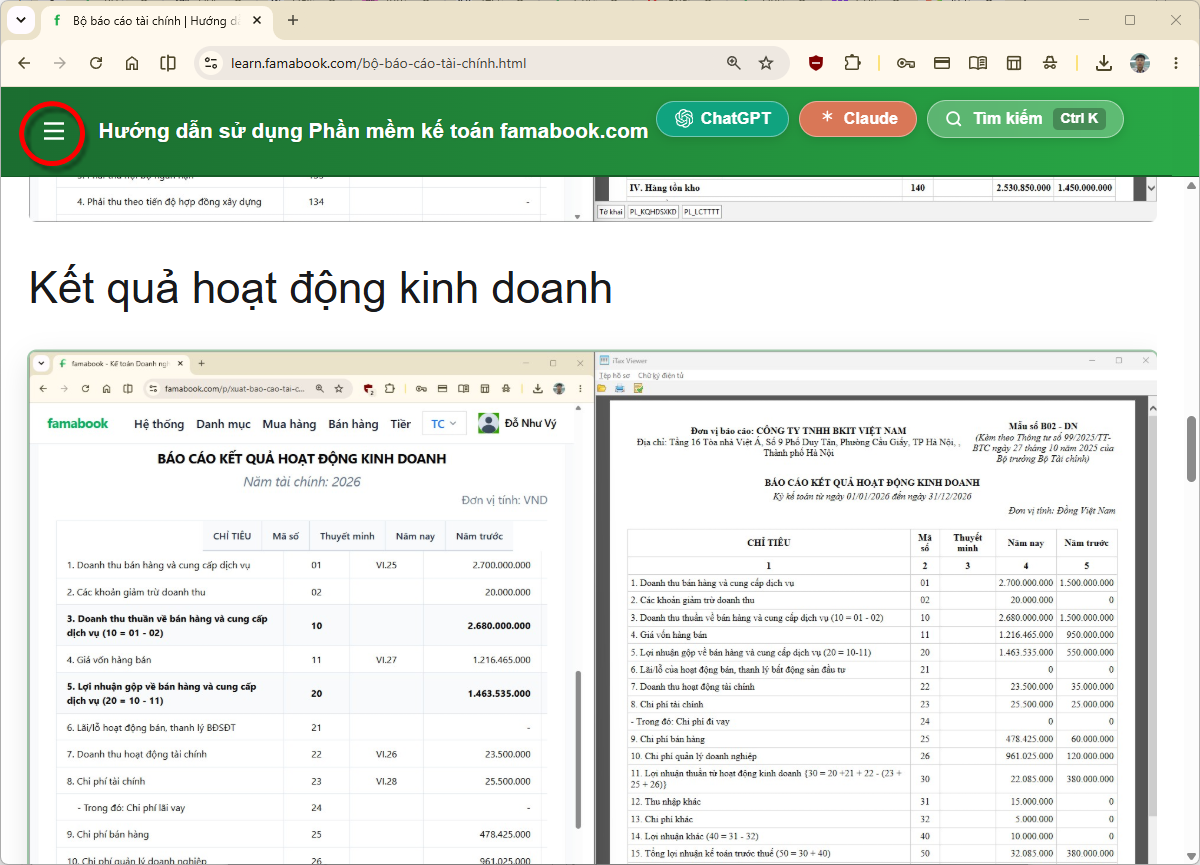Switch to the PL_LCTTTT sheet tab
Screen dimensions: 1200x865
coord(702,212)
